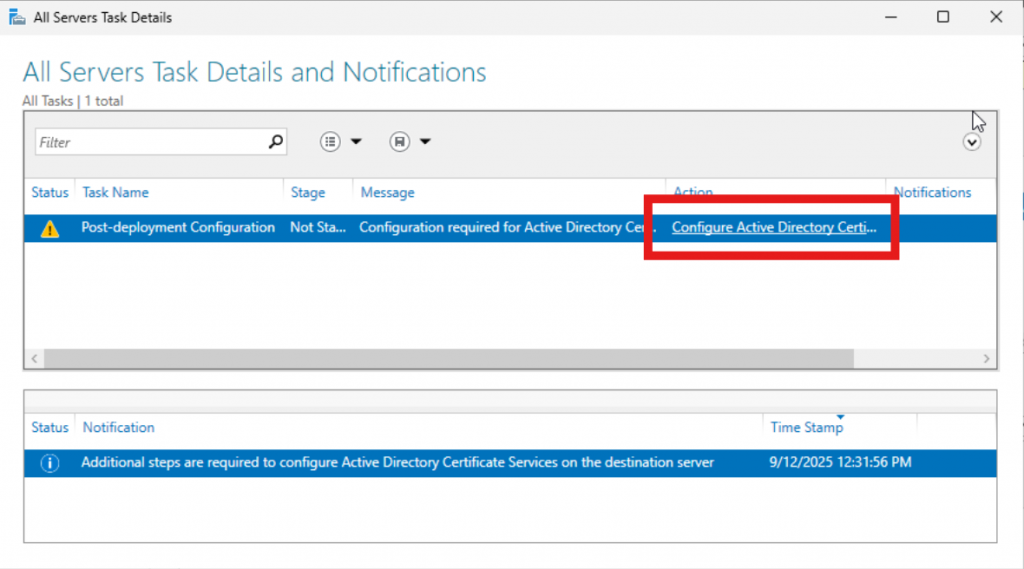This screenshot has width=1024, height=569.
Task: Click the right arrow of horizontal scrollbar
Action: tap(987, 358)
